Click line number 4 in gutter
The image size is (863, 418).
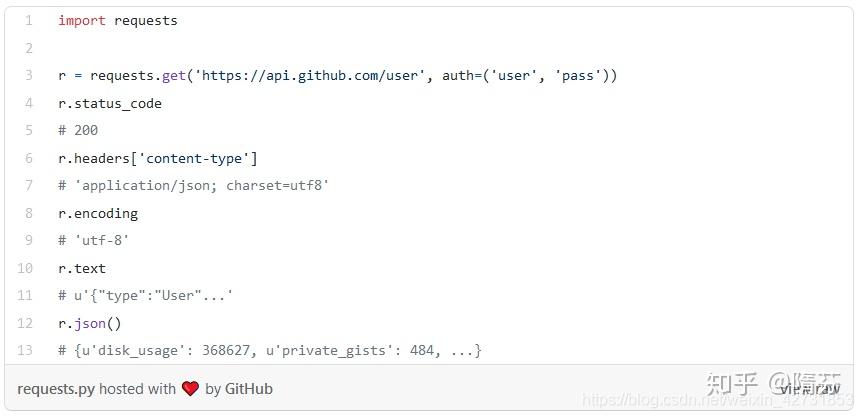(x=28, y=103)
